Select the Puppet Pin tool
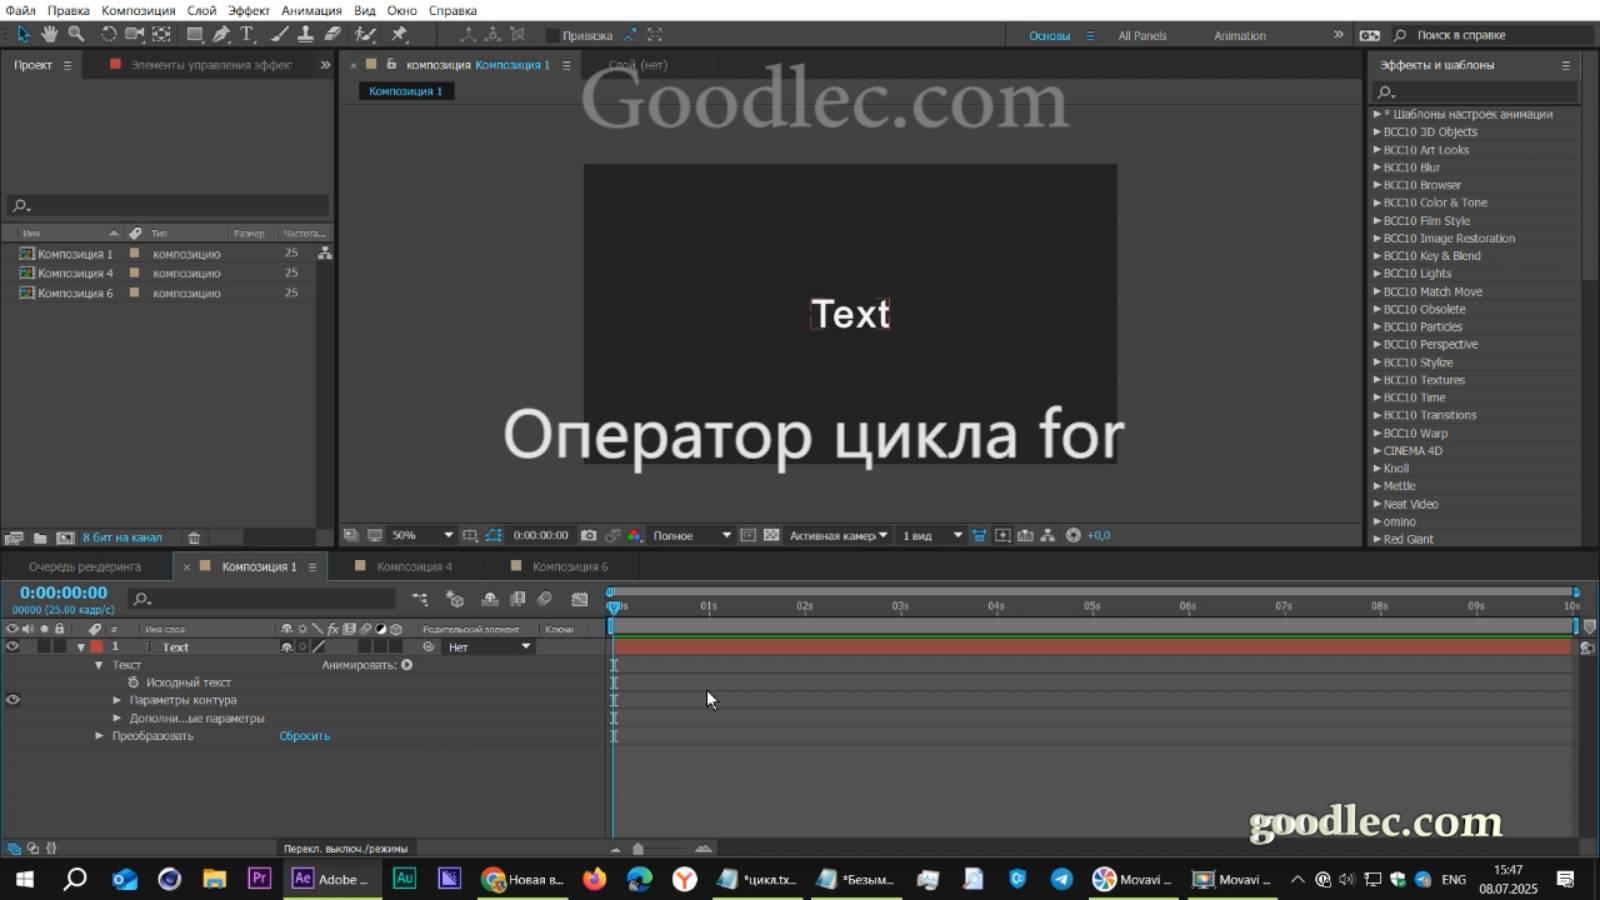Screen dimensions: 1600x900 (398, 34)
